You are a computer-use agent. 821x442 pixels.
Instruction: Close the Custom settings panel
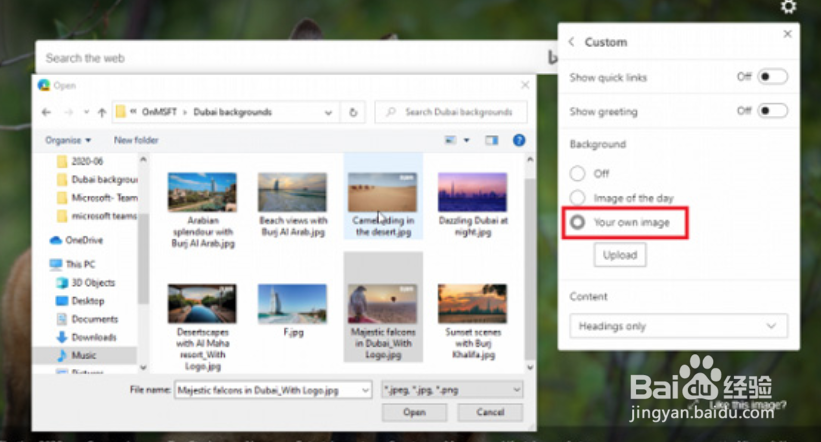pos(787,34)
